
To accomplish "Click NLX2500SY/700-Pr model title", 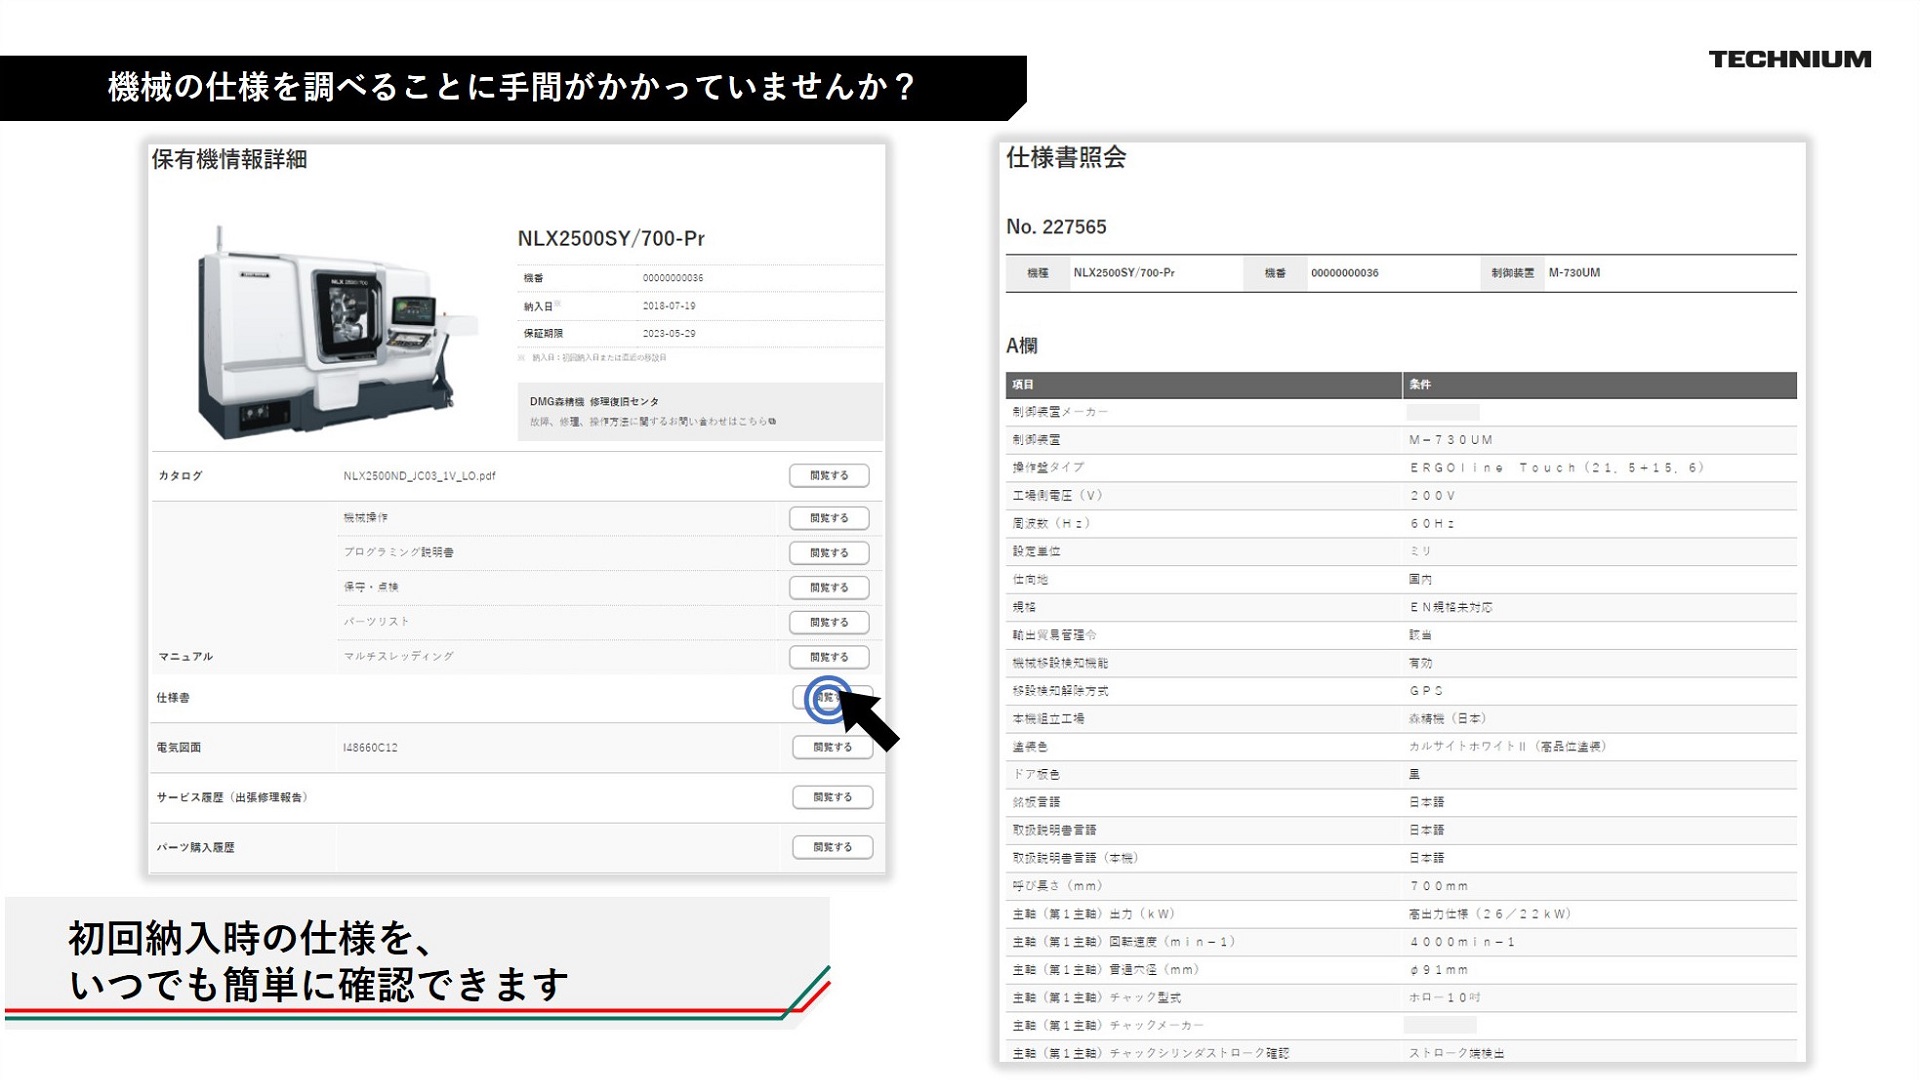I will 610,239.
